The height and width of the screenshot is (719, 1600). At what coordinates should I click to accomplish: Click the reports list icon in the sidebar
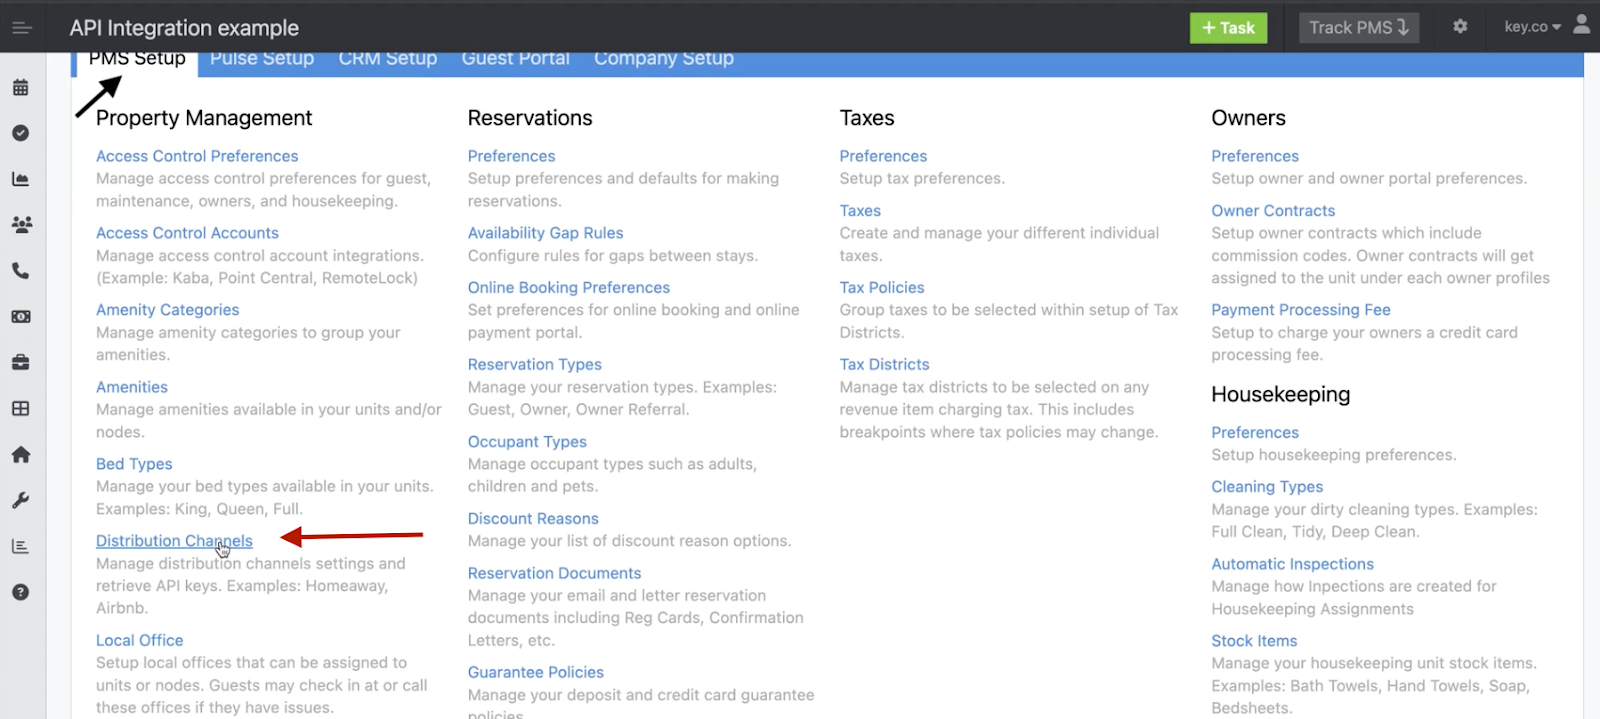20,546
